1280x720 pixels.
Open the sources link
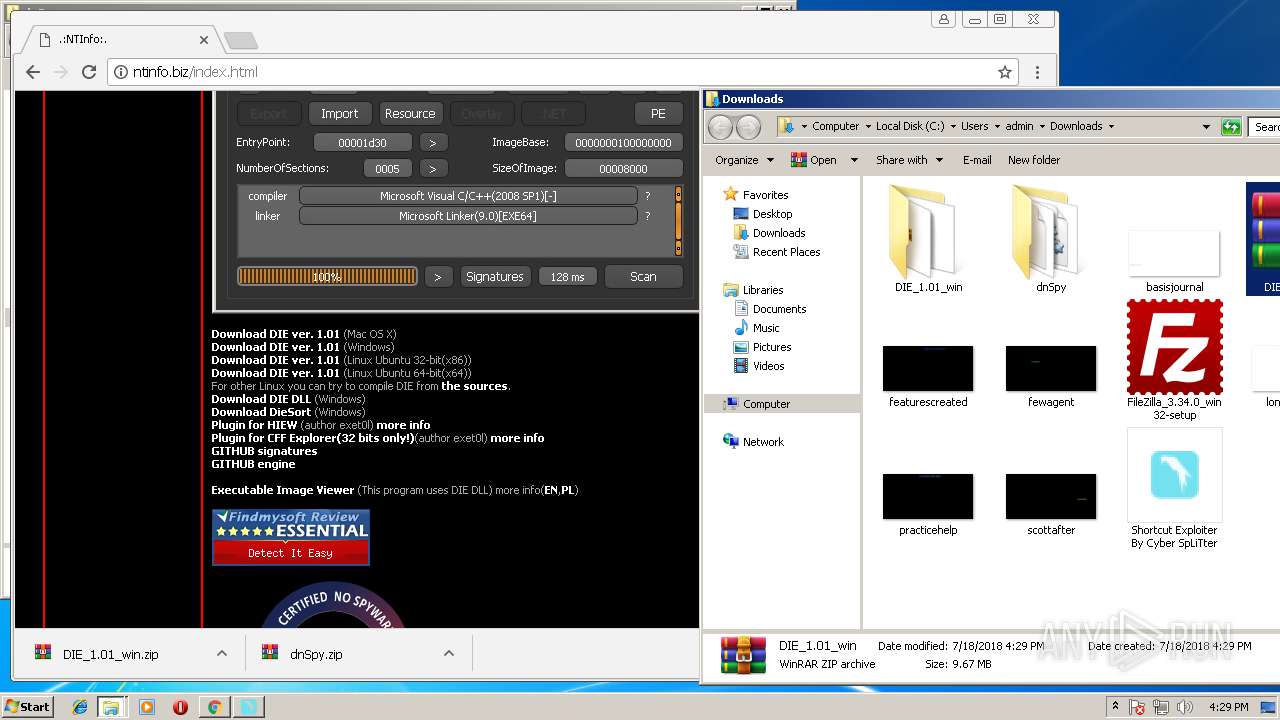tap(474, 386)
